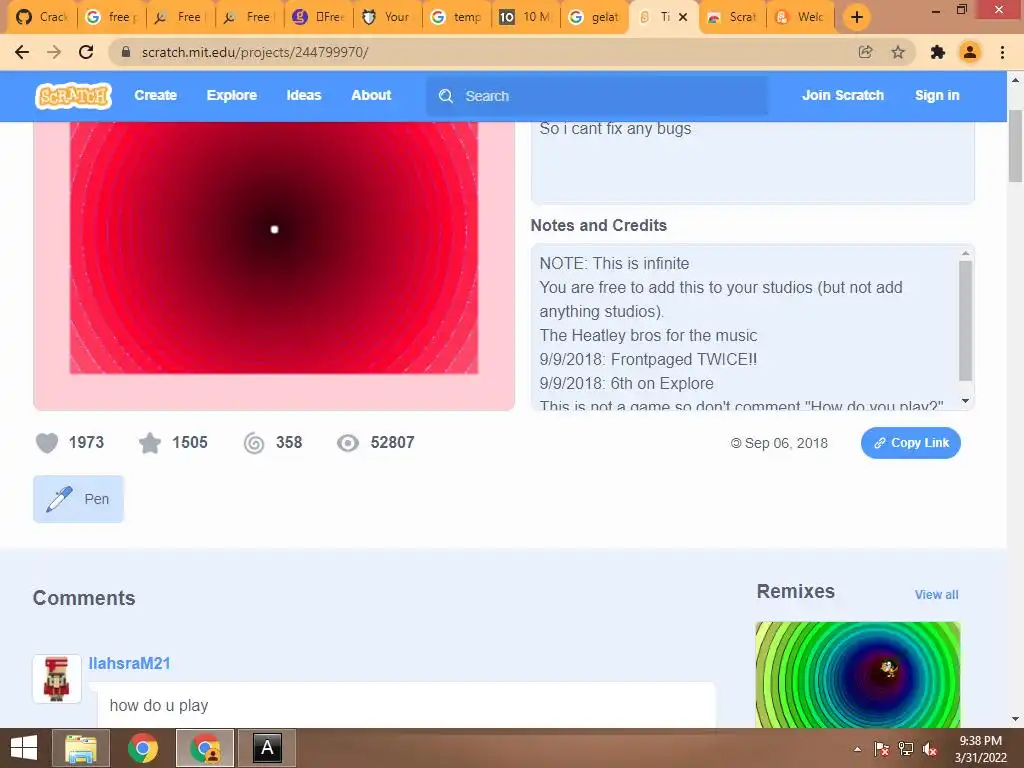Click the page scrollbar thumb
The image size is (1024, 768).
tap(1015, 145)
